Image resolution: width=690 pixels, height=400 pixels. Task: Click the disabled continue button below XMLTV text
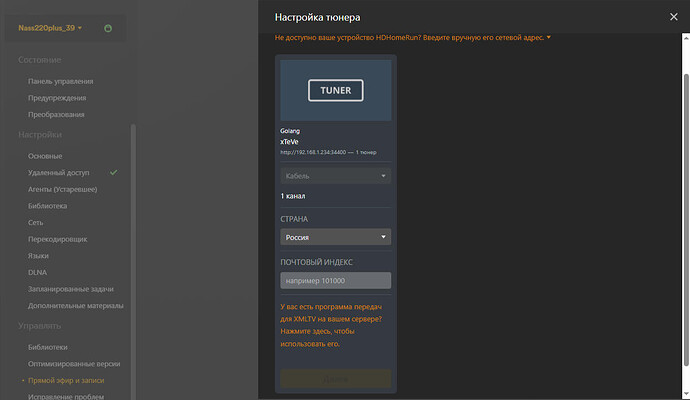point(335,378)
